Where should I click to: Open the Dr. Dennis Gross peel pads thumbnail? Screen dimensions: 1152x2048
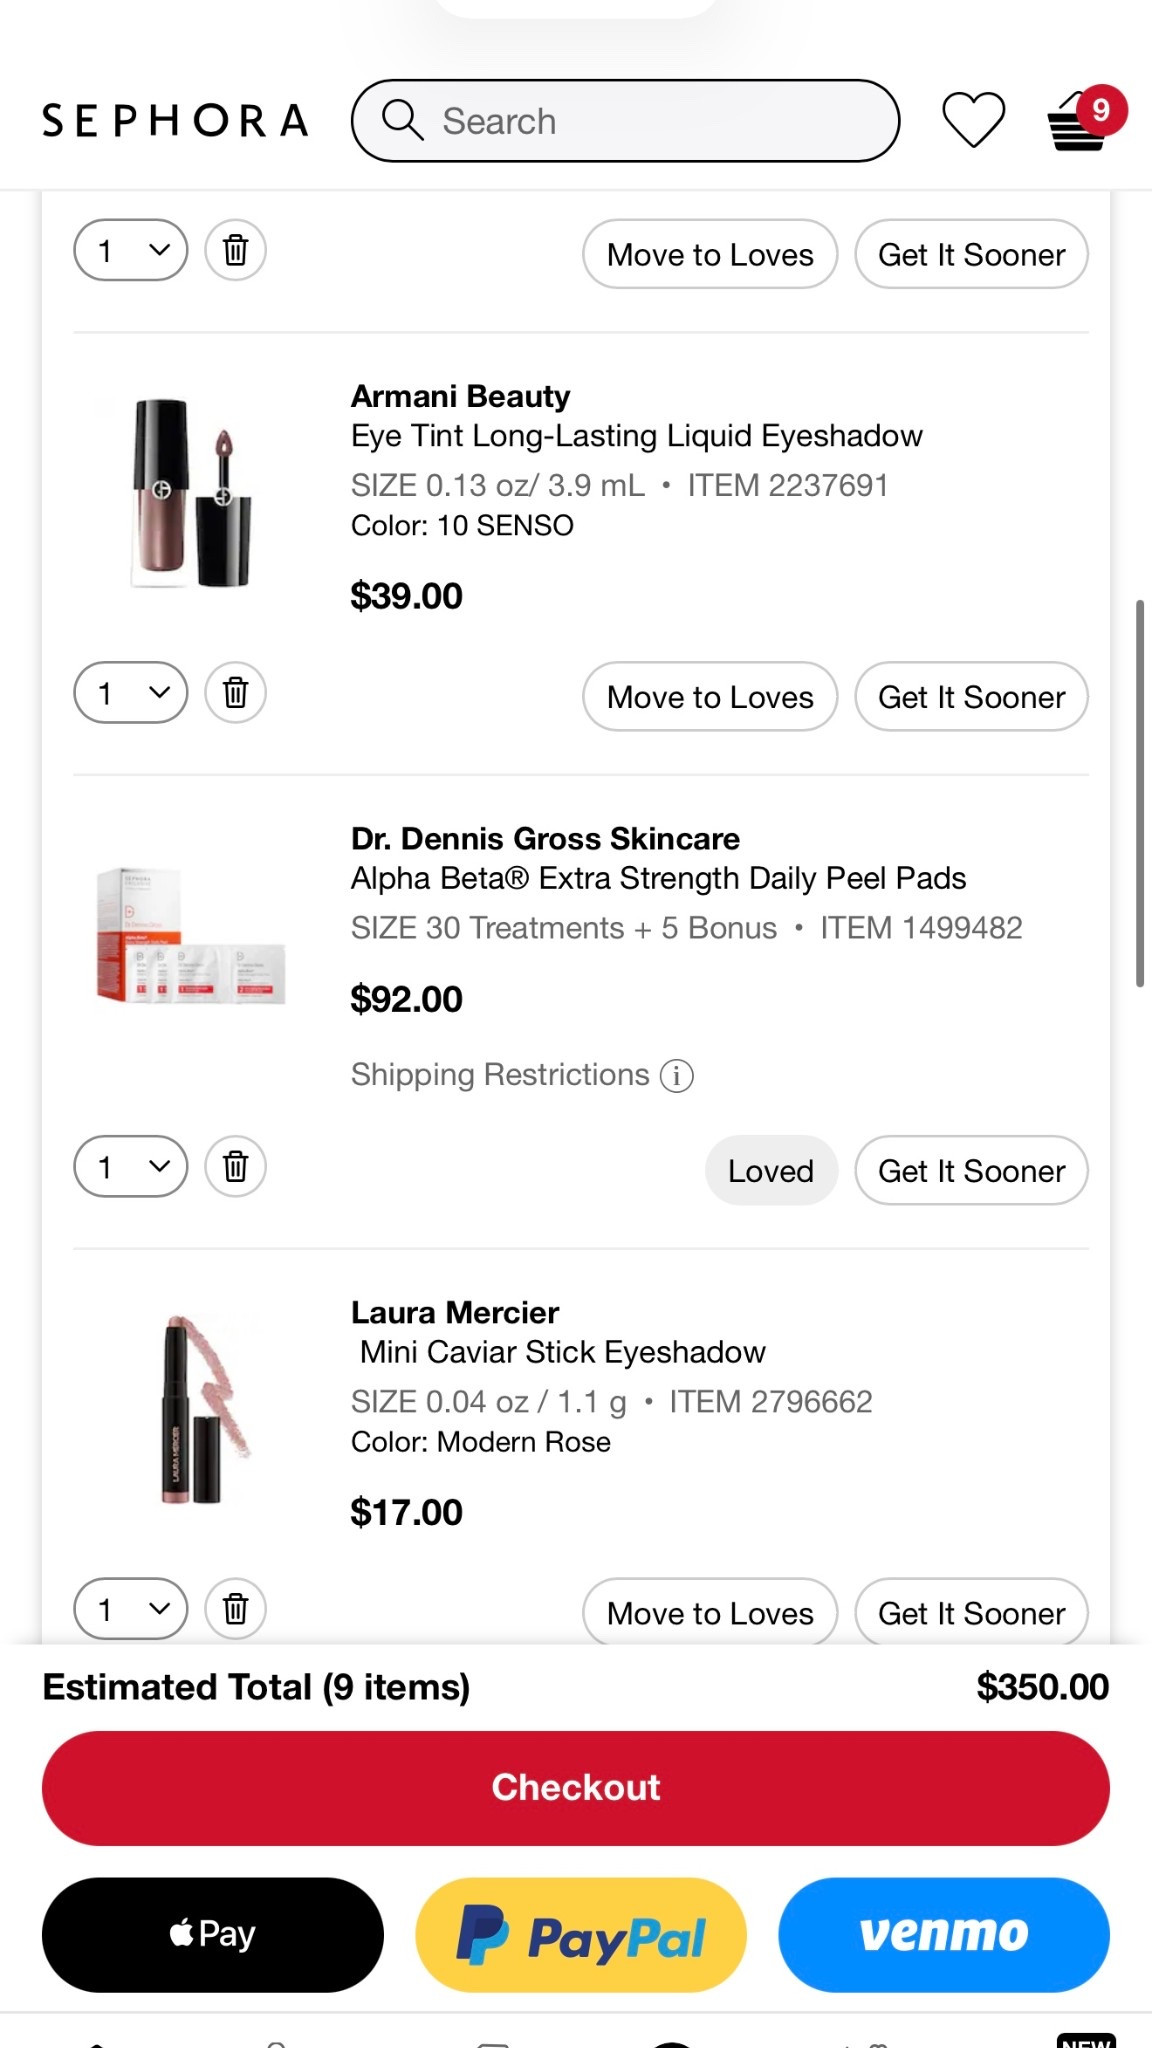pos(191,937)
